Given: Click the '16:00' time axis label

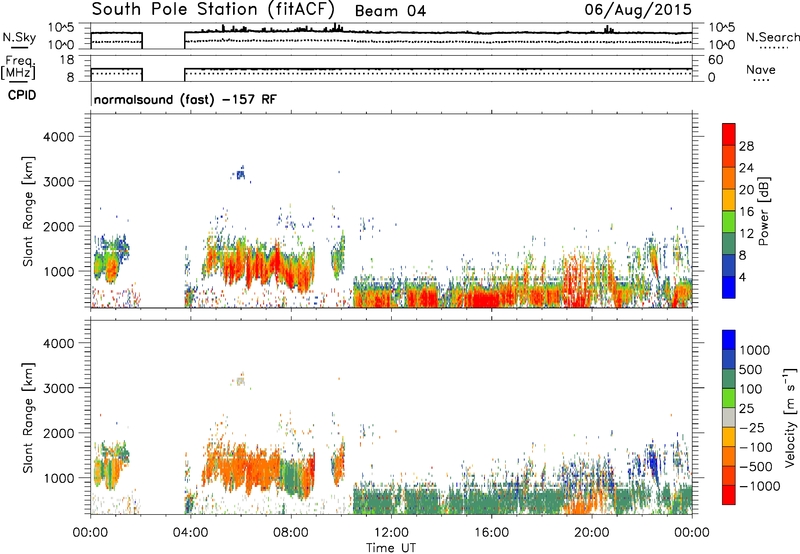Looking at the screenshot, I should [x=491, y=533].
